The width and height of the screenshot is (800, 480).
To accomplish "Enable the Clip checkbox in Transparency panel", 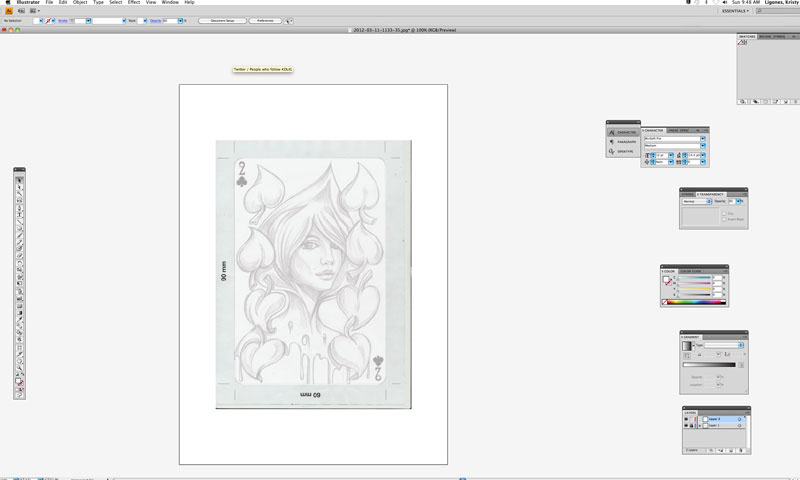I will (x=724, y=213).
